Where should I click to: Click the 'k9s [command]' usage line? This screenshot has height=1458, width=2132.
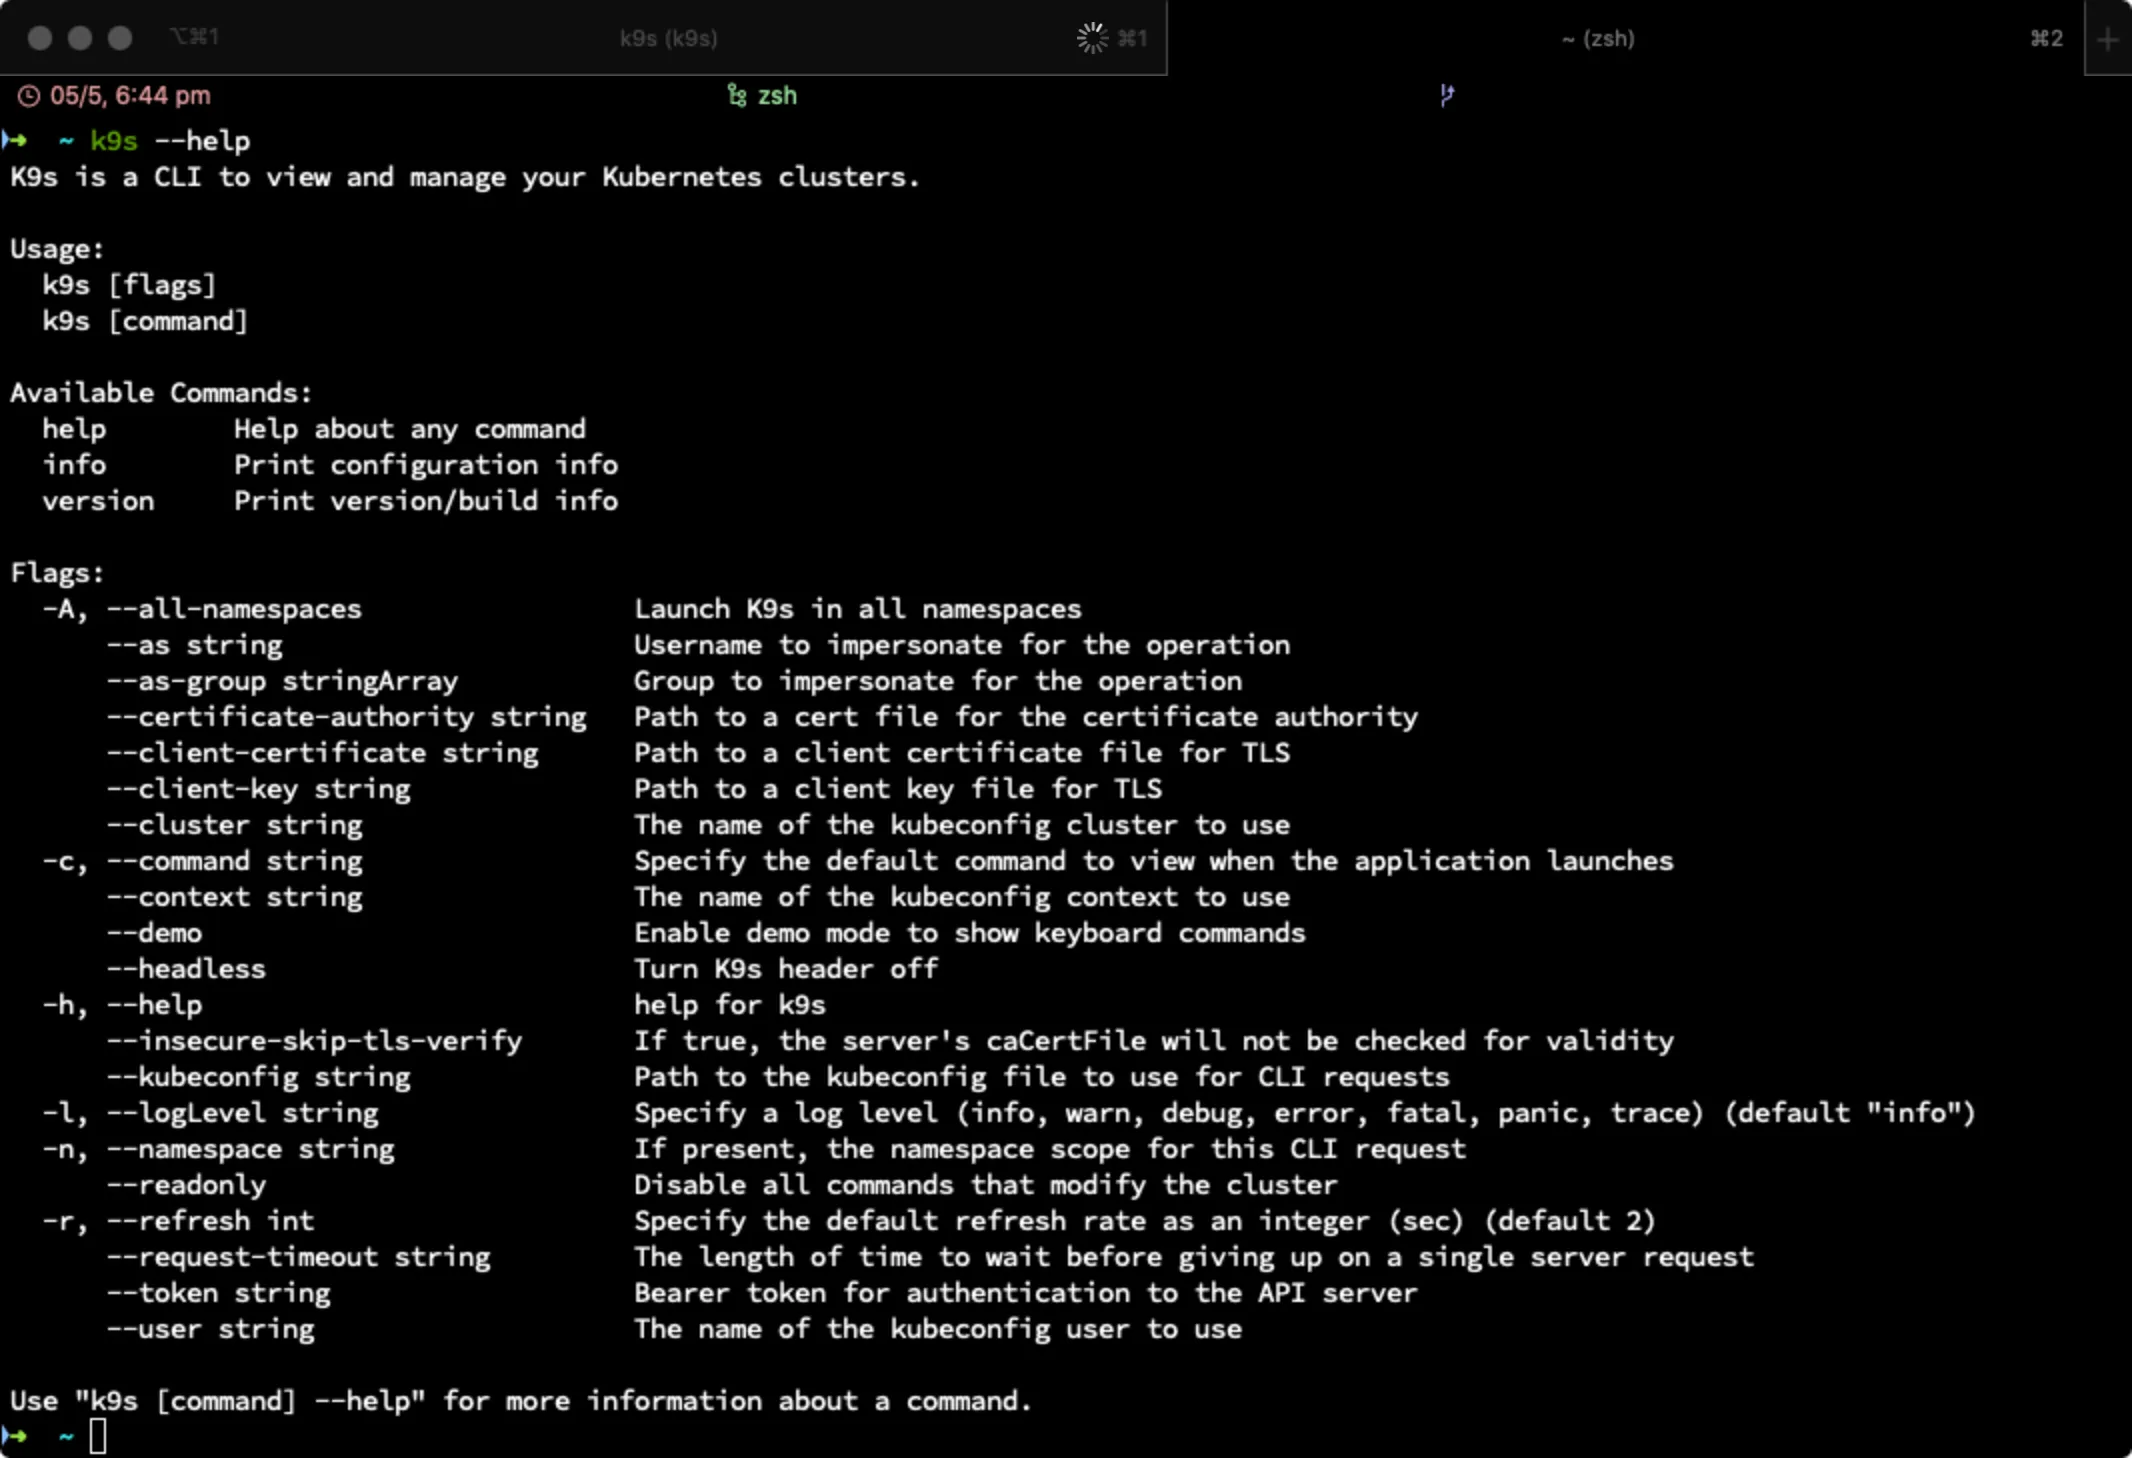[145, 321]
